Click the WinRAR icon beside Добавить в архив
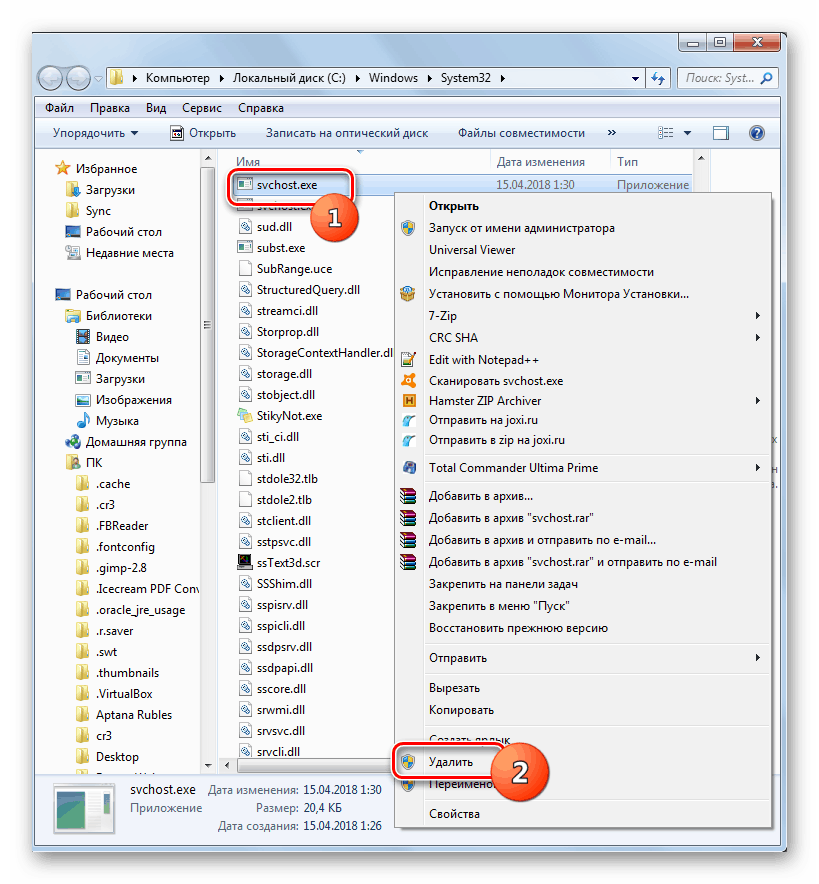 (x=408, y=495)
